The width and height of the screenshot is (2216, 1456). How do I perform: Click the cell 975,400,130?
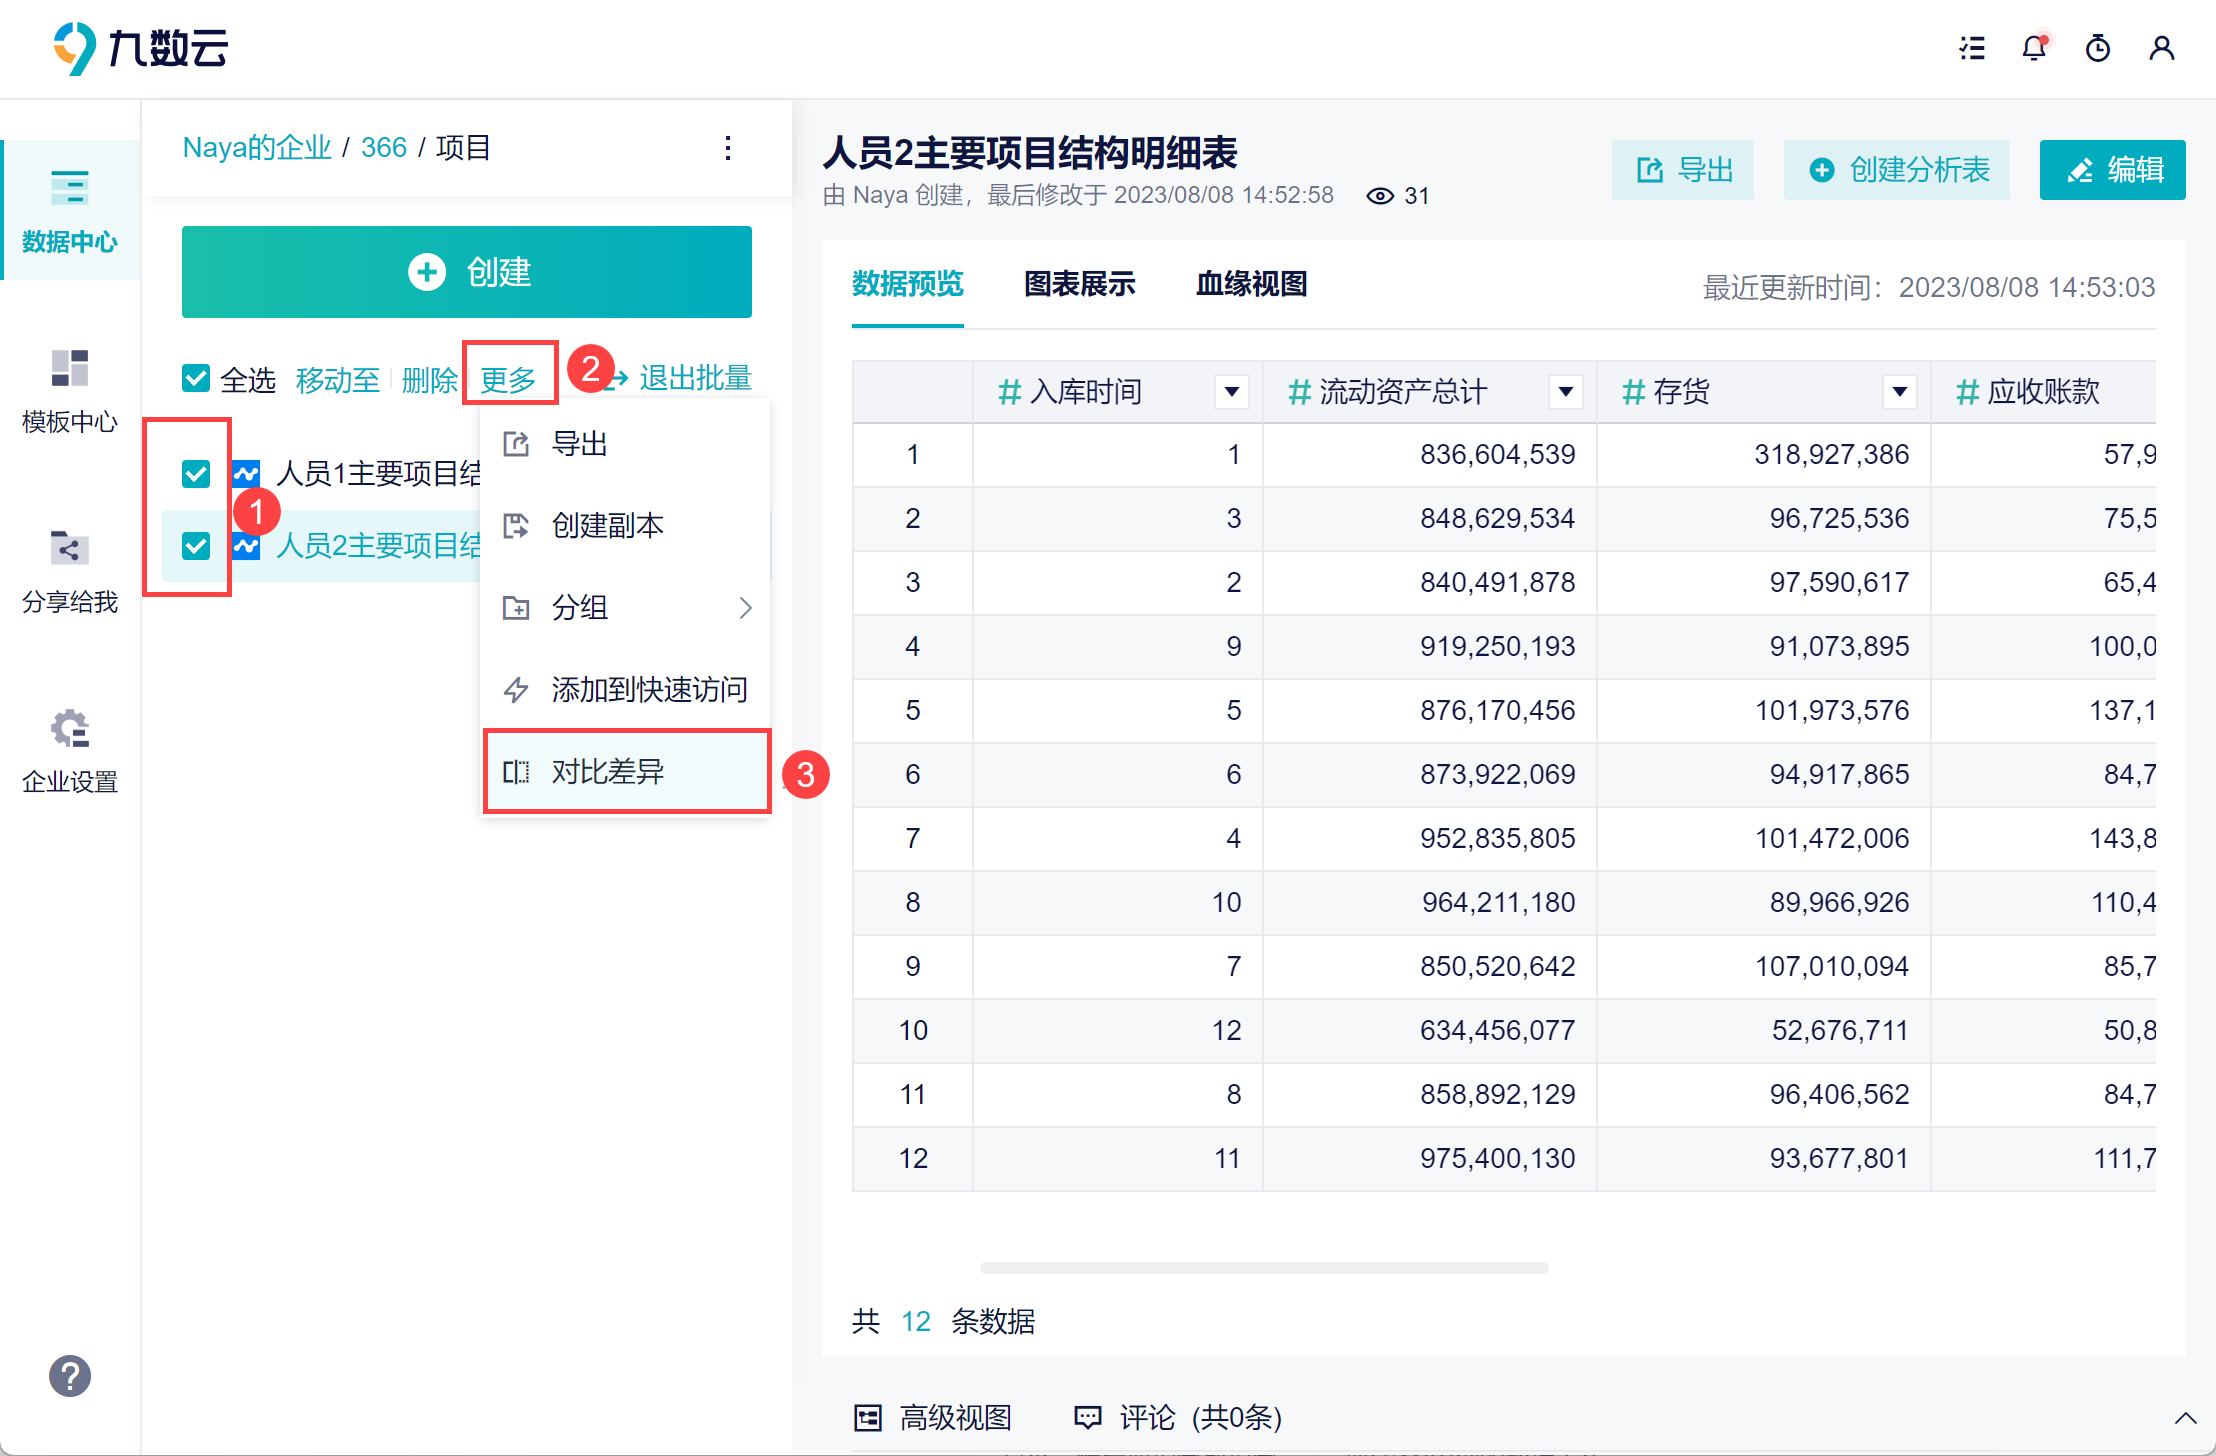[1430, 1159]
